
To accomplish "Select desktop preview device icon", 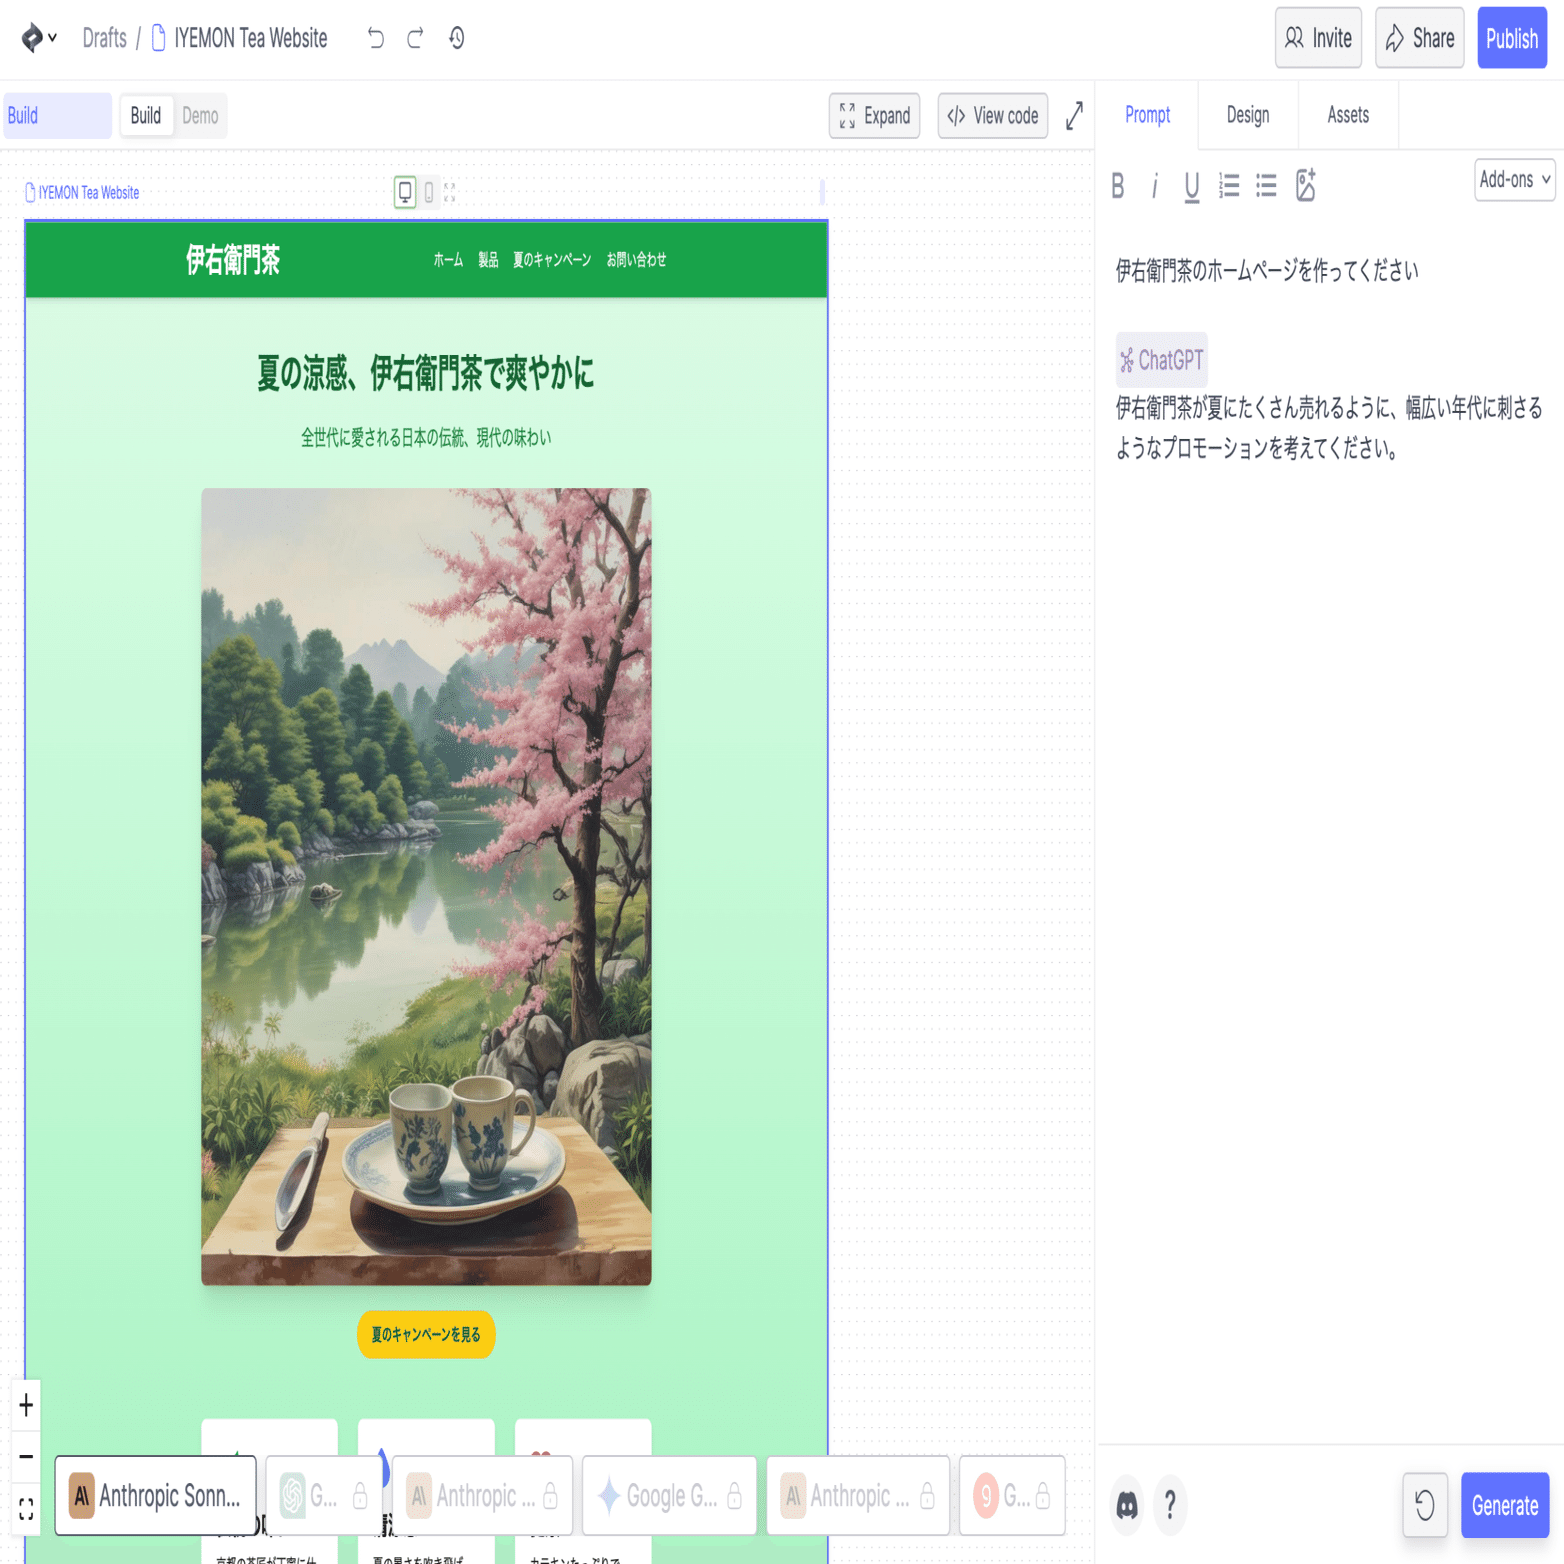I will coord(405,192).
